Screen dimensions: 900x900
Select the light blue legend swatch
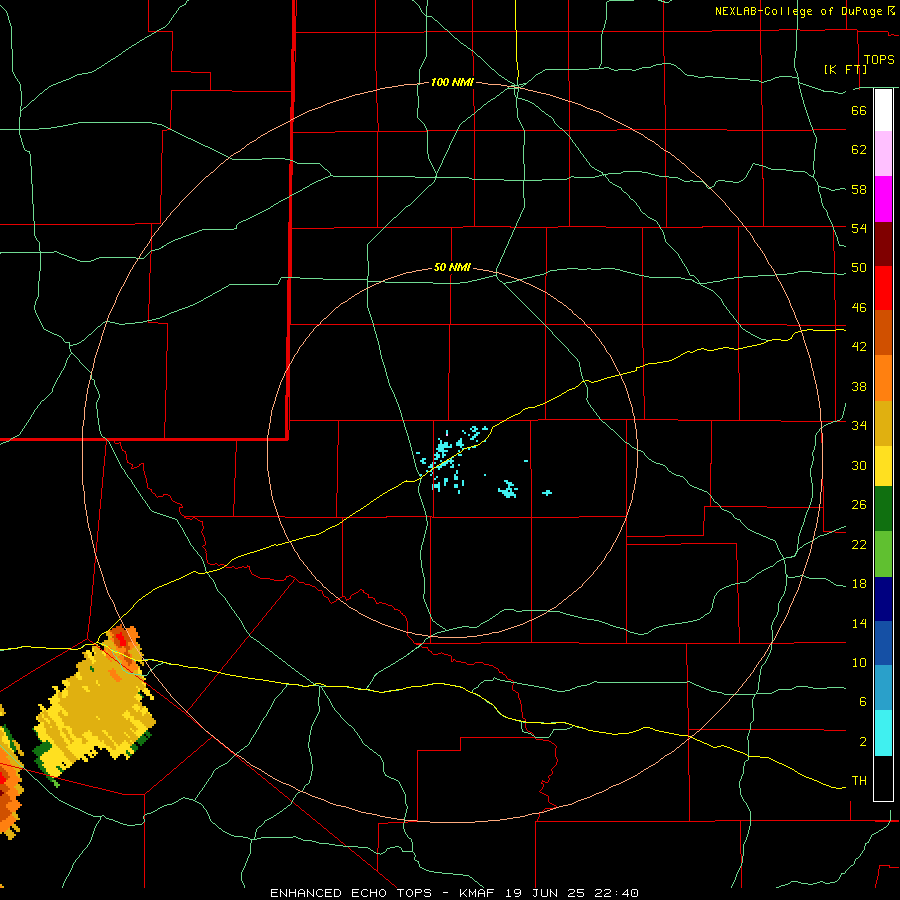883,688
